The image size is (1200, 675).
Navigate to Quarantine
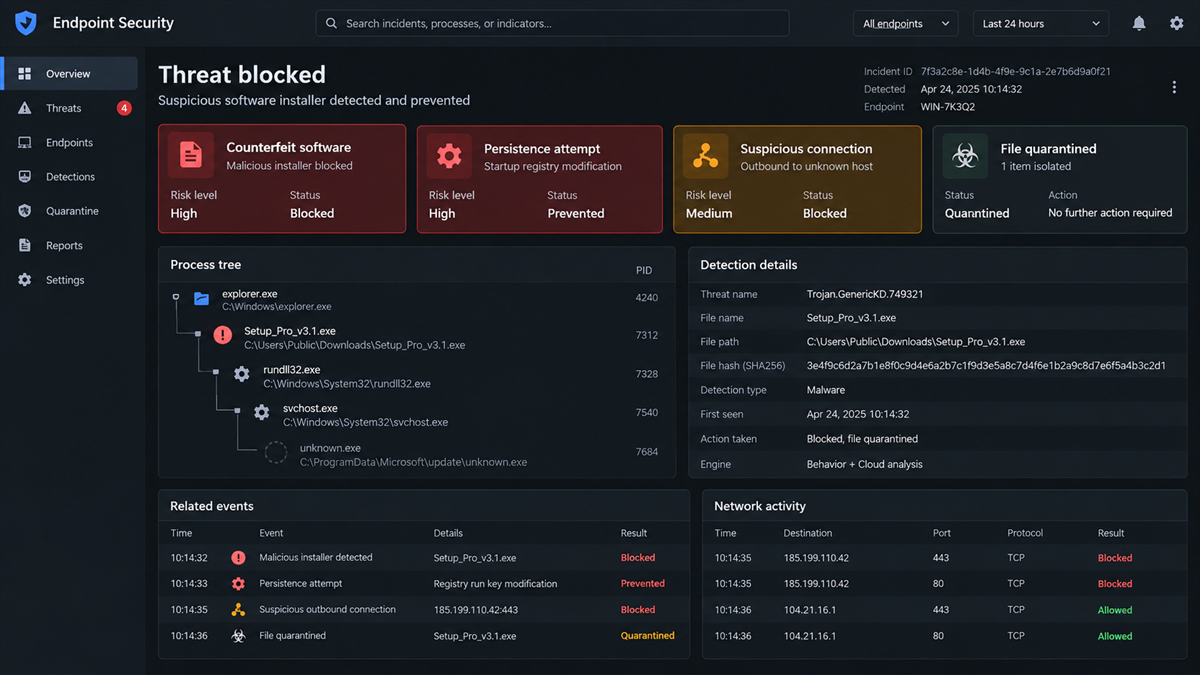click(70, 211)
